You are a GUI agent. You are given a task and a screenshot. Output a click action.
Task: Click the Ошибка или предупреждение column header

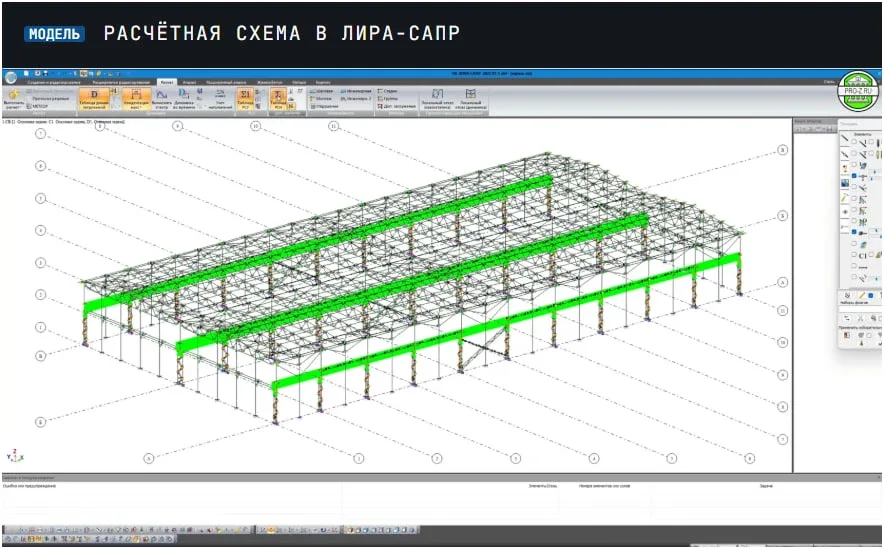(x=29, y=485)
